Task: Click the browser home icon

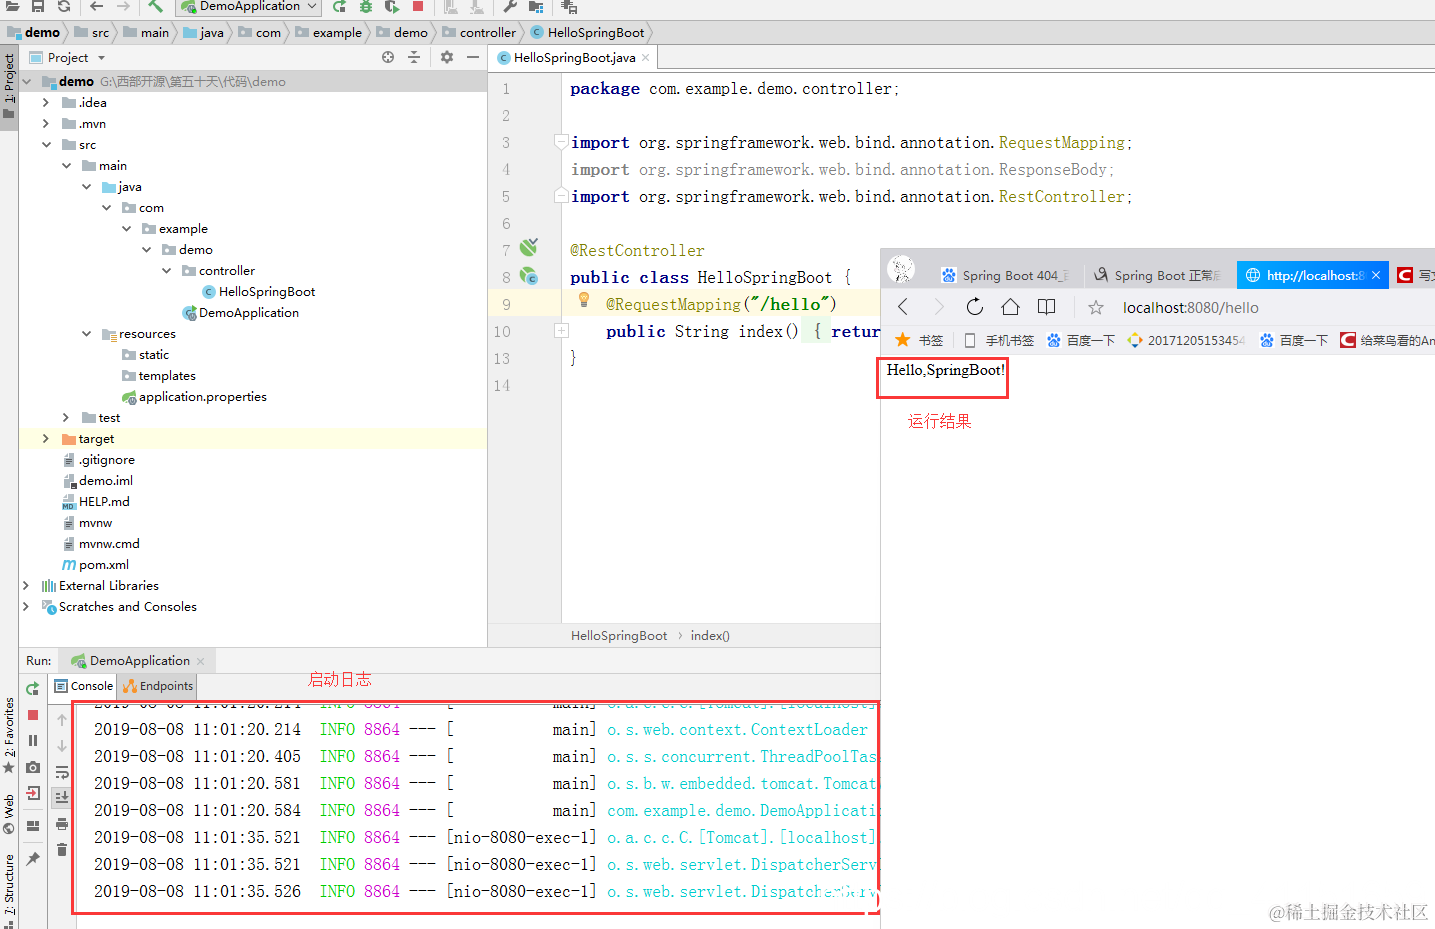Action: [x=1010, y=307]
